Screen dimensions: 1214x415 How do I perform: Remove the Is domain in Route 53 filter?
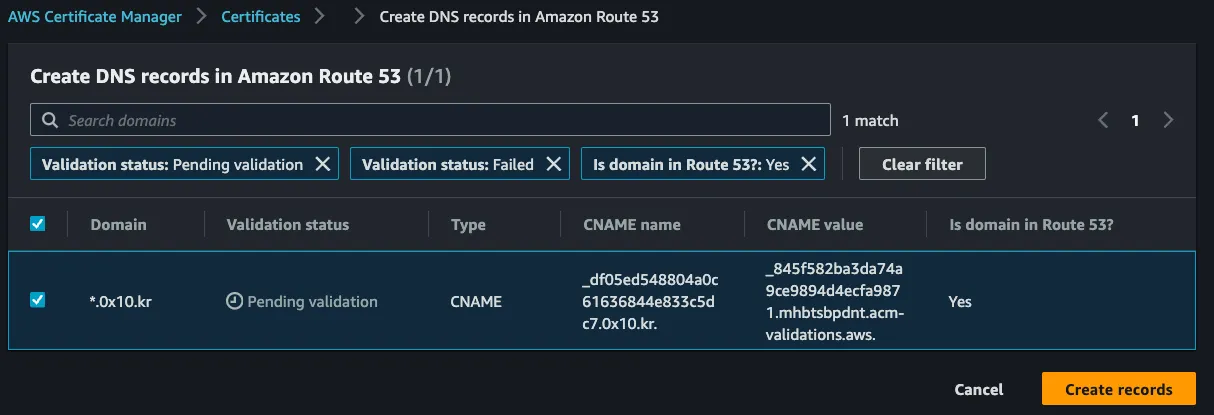point(809,164)
